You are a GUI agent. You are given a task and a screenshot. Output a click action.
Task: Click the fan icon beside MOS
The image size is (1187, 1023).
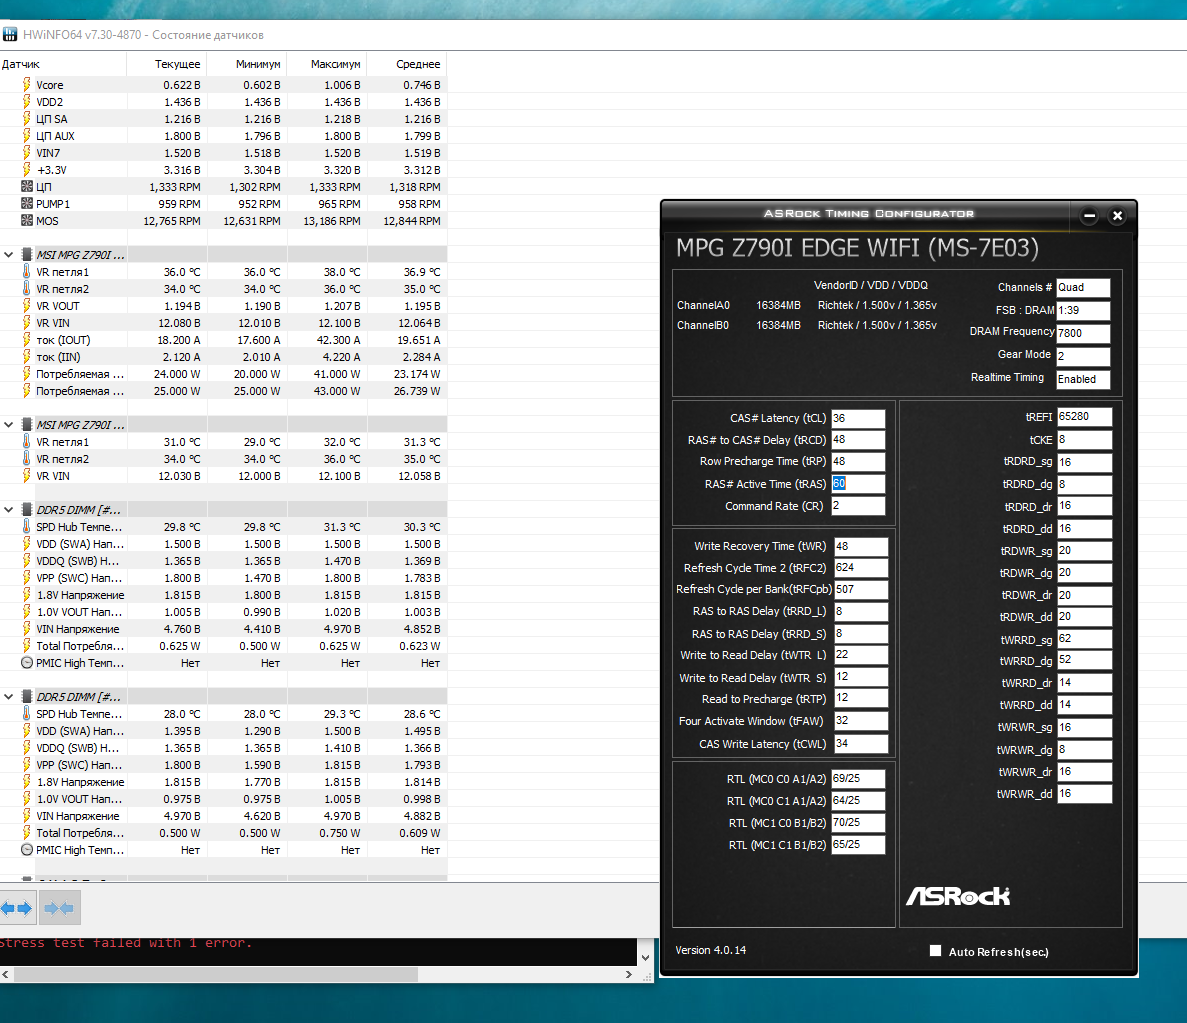coord(26,220)
